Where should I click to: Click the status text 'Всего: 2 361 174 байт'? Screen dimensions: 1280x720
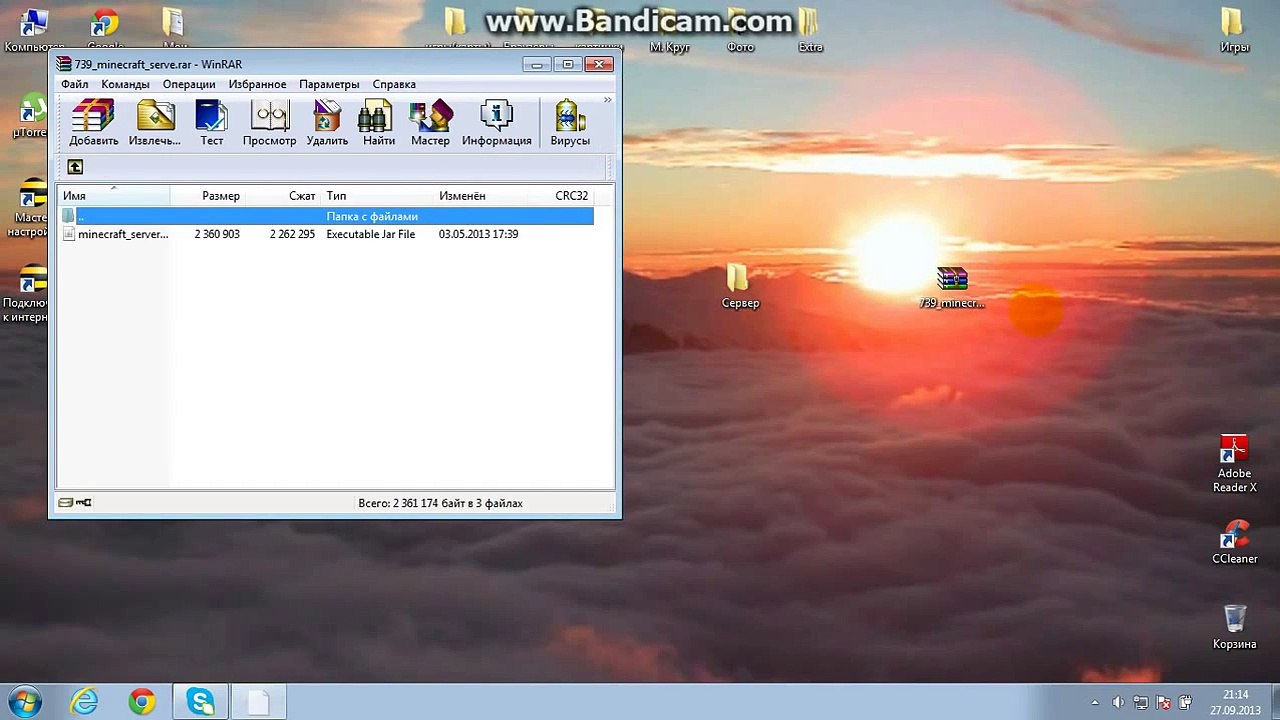tap(440, 503)
